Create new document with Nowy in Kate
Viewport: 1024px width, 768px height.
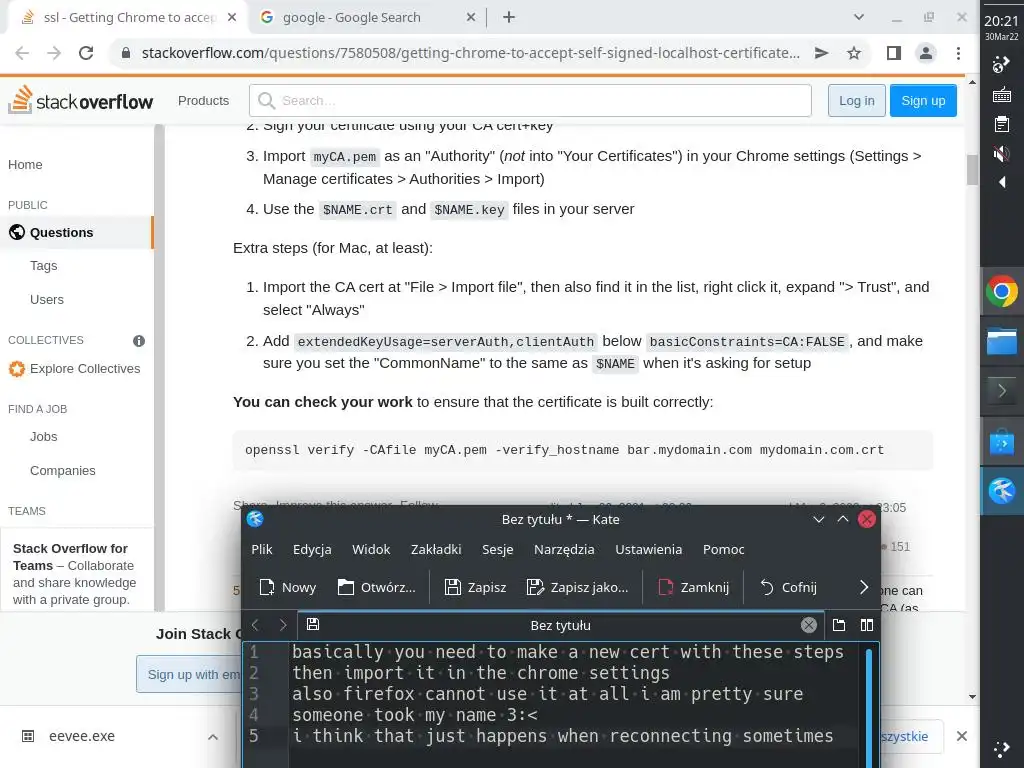[x=288, y=587]
